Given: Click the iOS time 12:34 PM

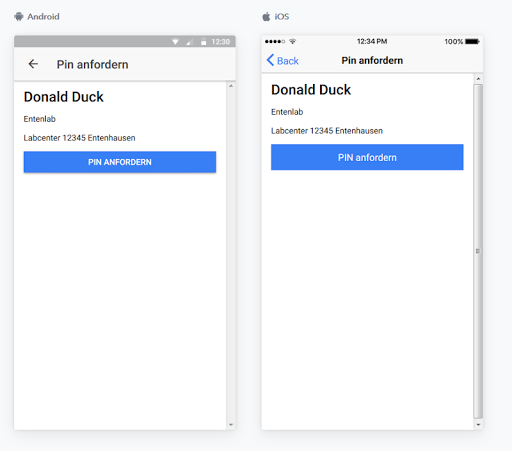Looking at the screenshot, I should click(x=372, y=41).
